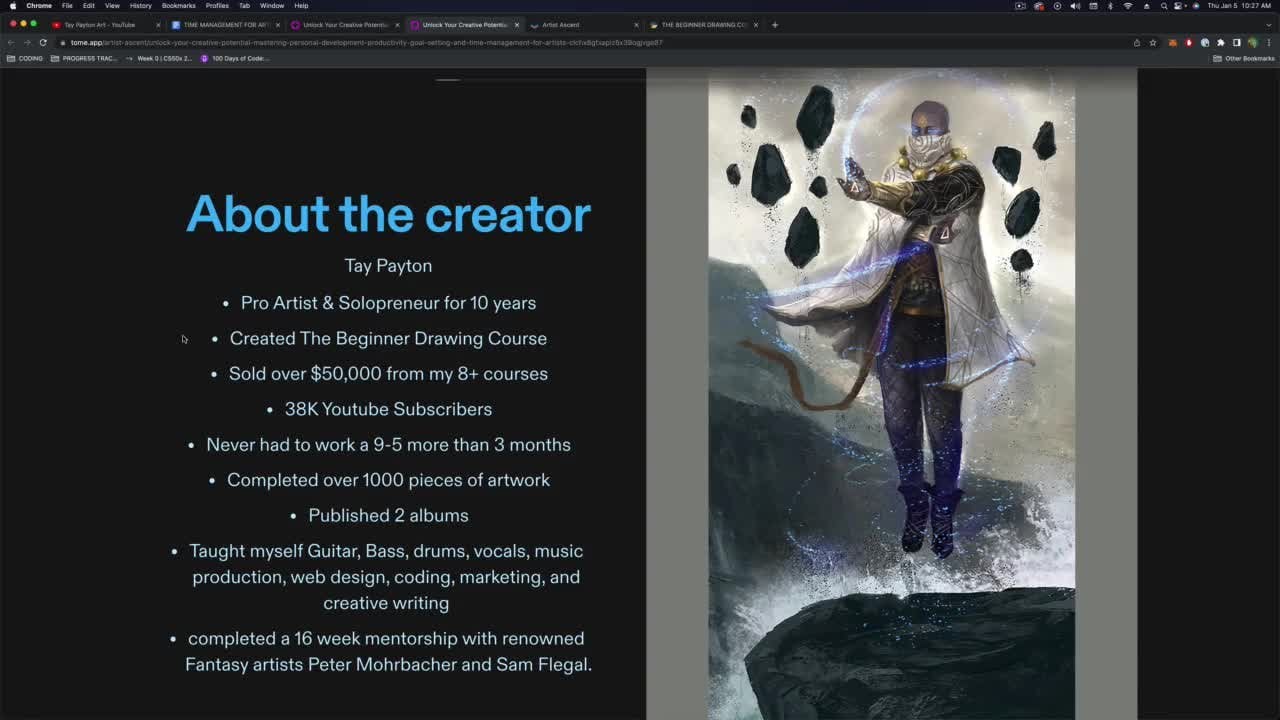Open a new tab with plus button
1280x720 pixels.
(x=774, y=24)
